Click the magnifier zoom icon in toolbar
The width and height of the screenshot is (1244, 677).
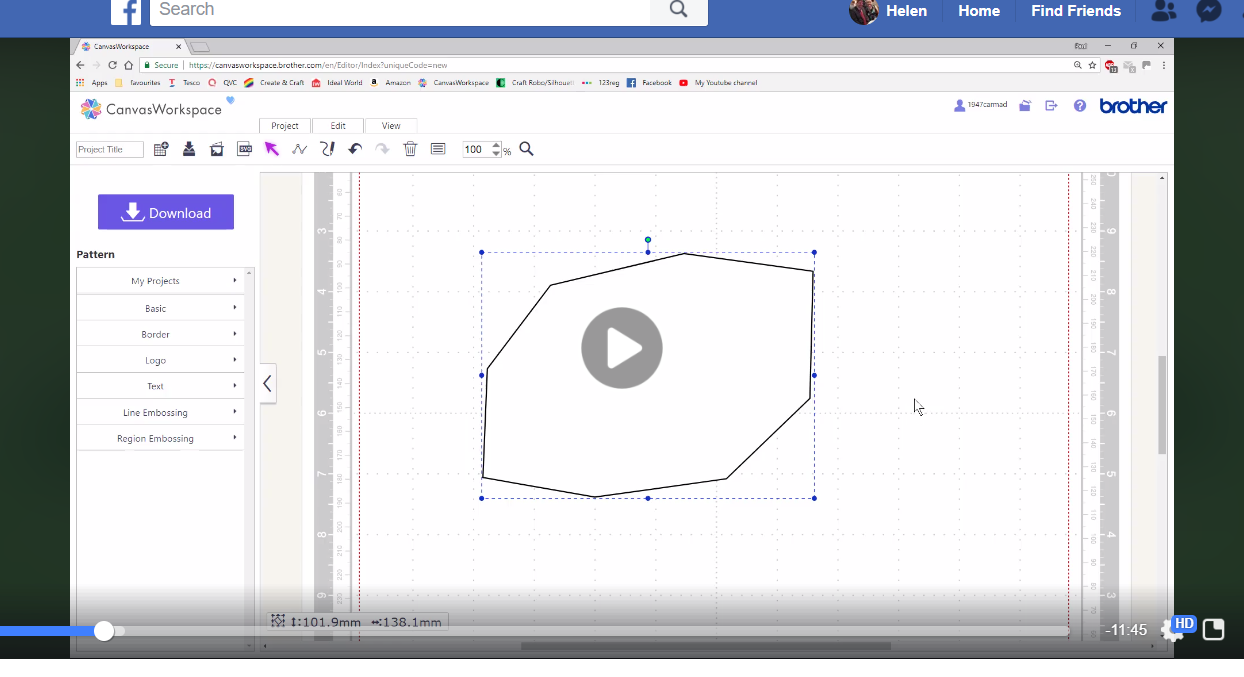click(526, 149)
